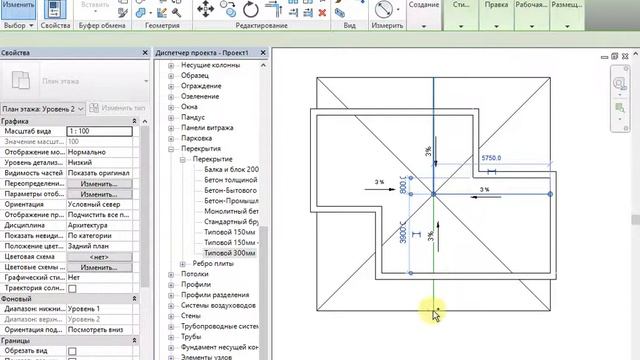Collapse the Перекрытия tree node
The image size is (640, 360).
point(171,149)
